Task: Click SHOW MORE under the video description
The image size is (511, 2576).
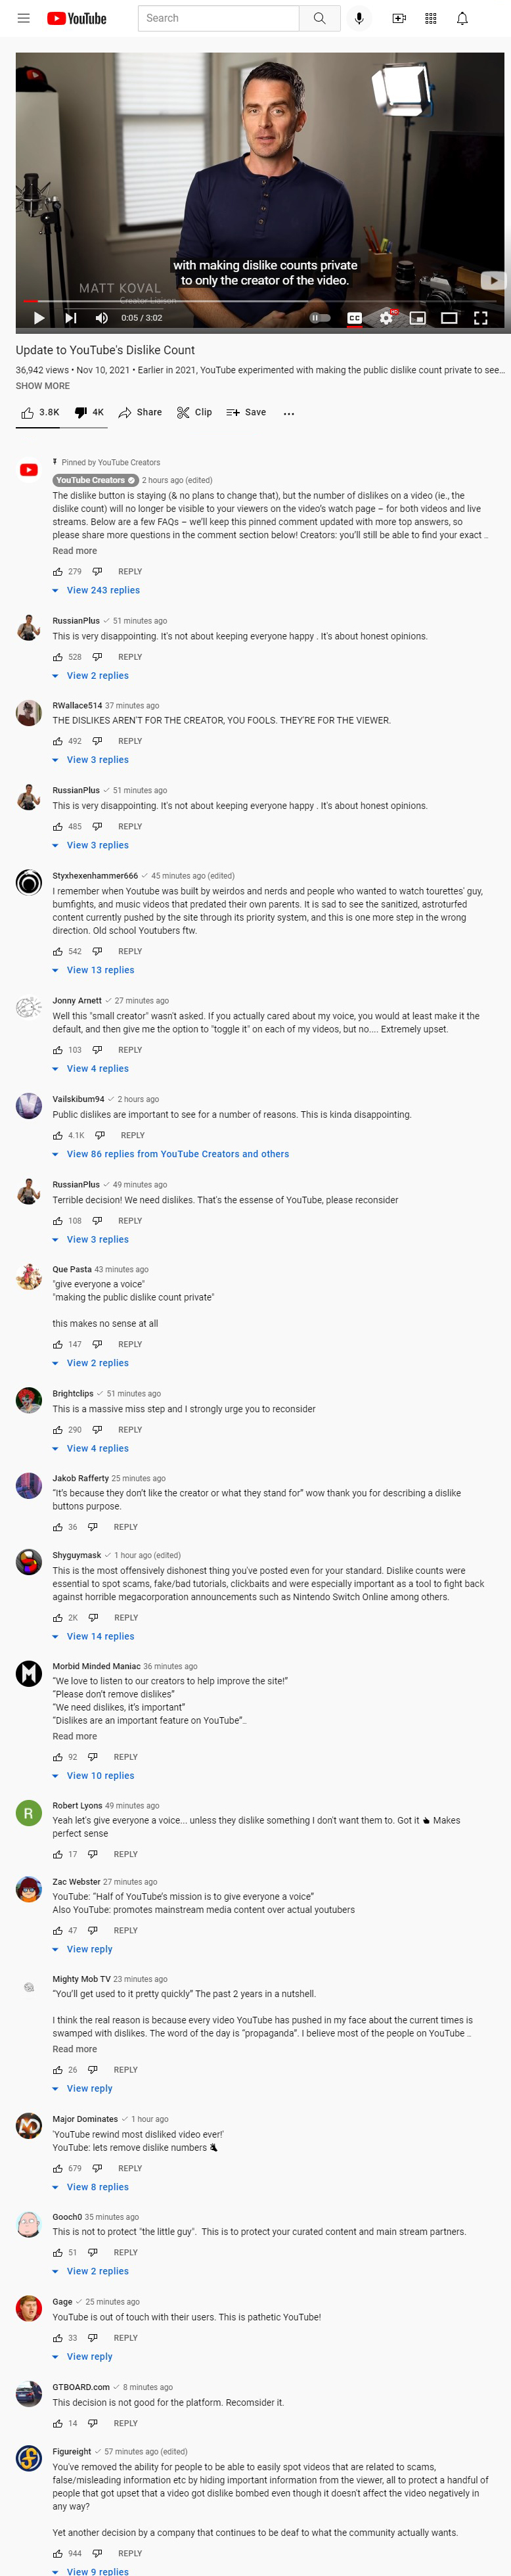Action: 43,386
